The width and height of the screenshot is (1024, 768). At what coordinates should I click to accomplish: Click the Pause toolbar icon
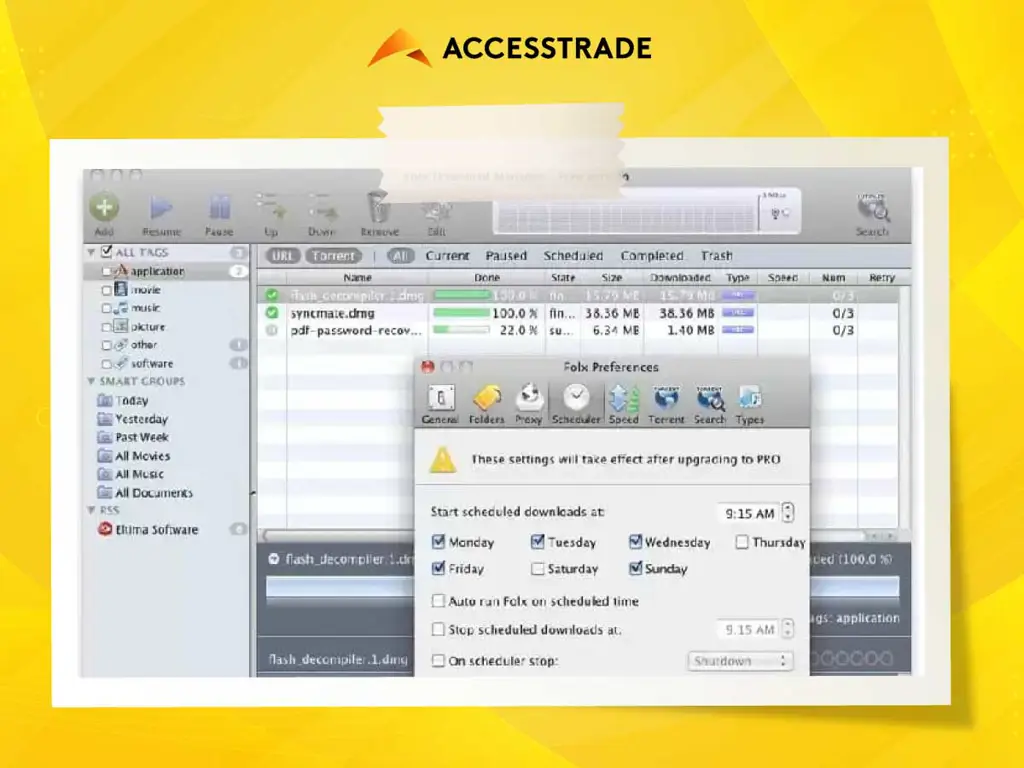[219, 208]
